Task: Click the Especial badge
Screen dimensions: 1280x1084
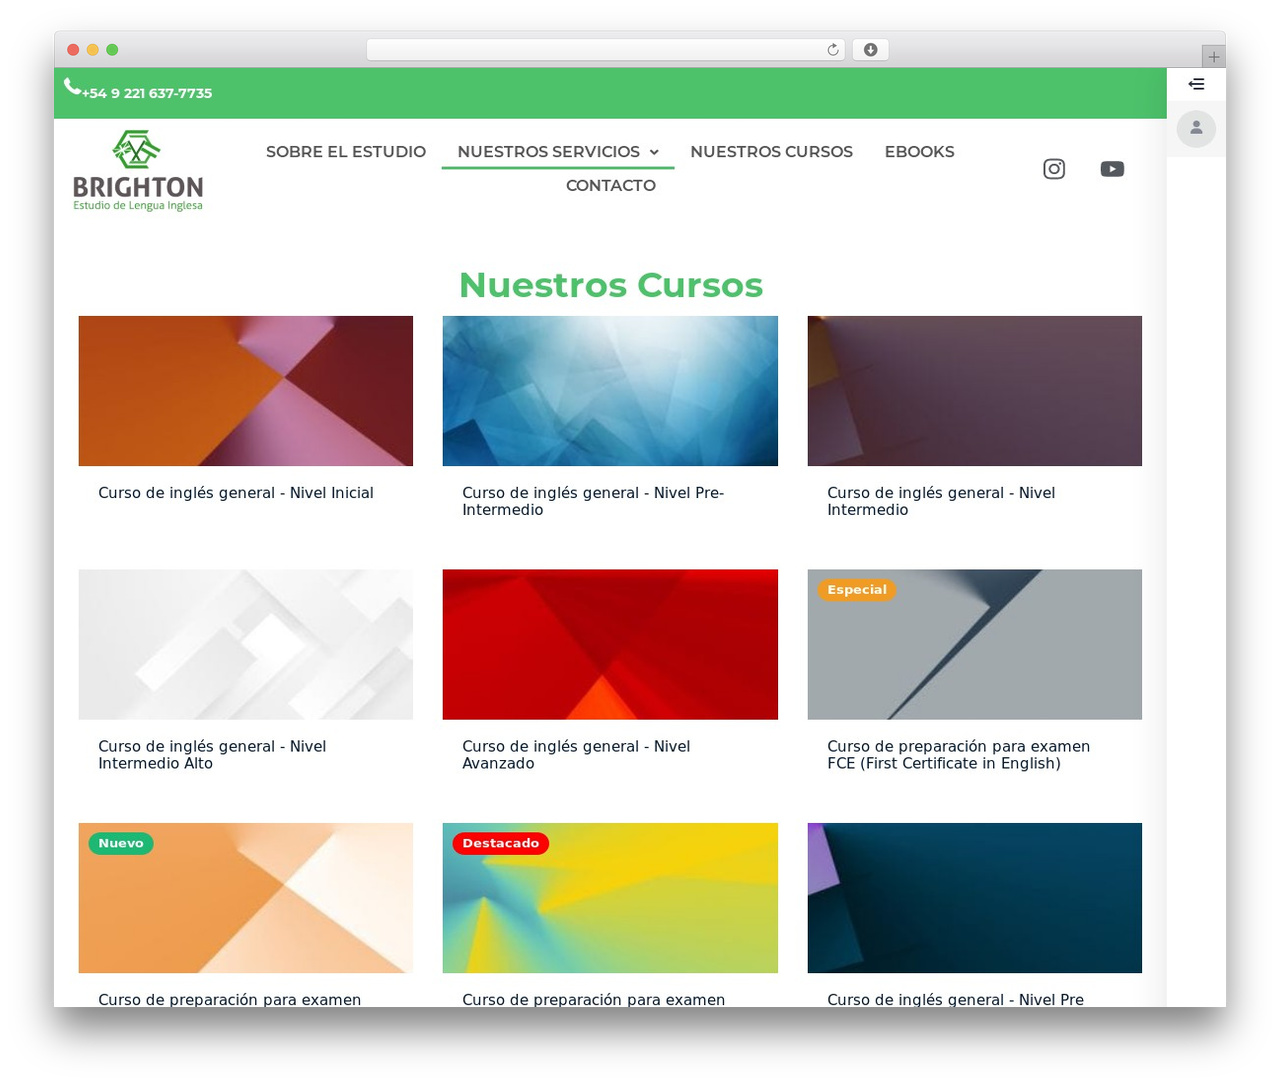Action: point(857,590)
